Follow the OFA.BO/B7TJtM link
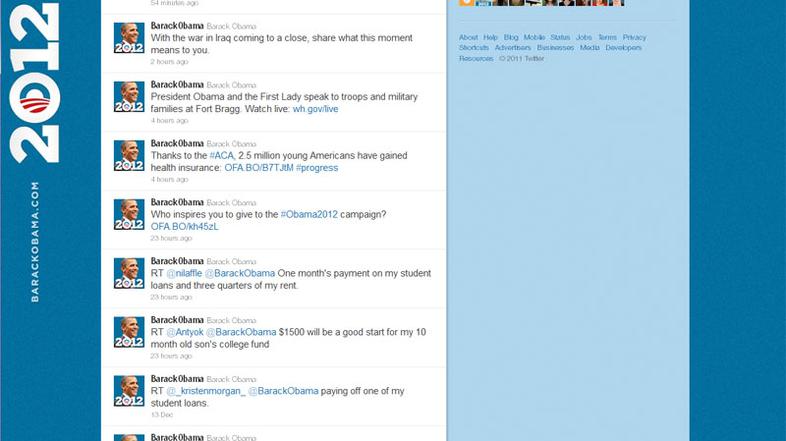This screenshot has width=786, height=441. [x=259, y=168]
